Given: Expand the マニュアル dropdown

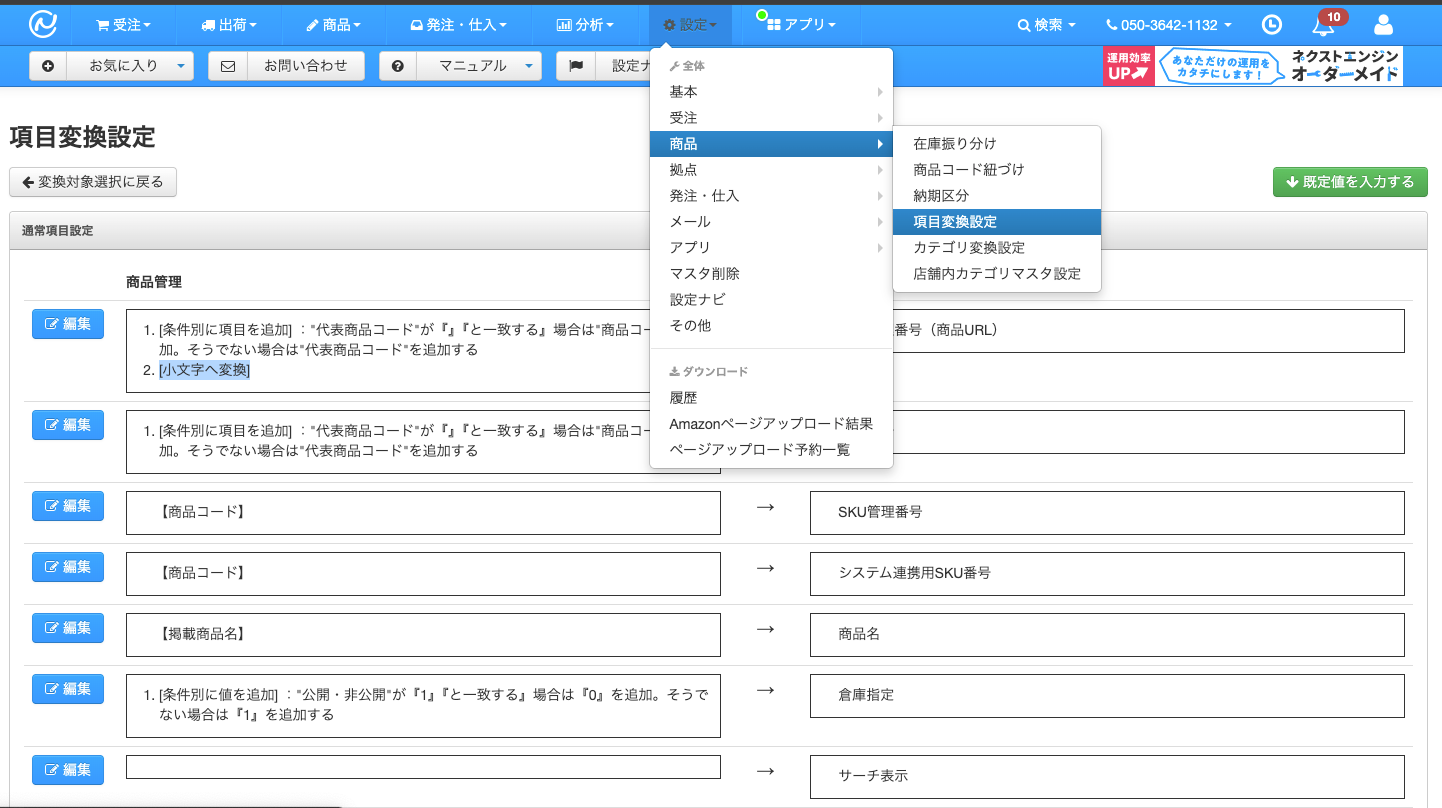Looking at the screenshot, I should [528, 66].
